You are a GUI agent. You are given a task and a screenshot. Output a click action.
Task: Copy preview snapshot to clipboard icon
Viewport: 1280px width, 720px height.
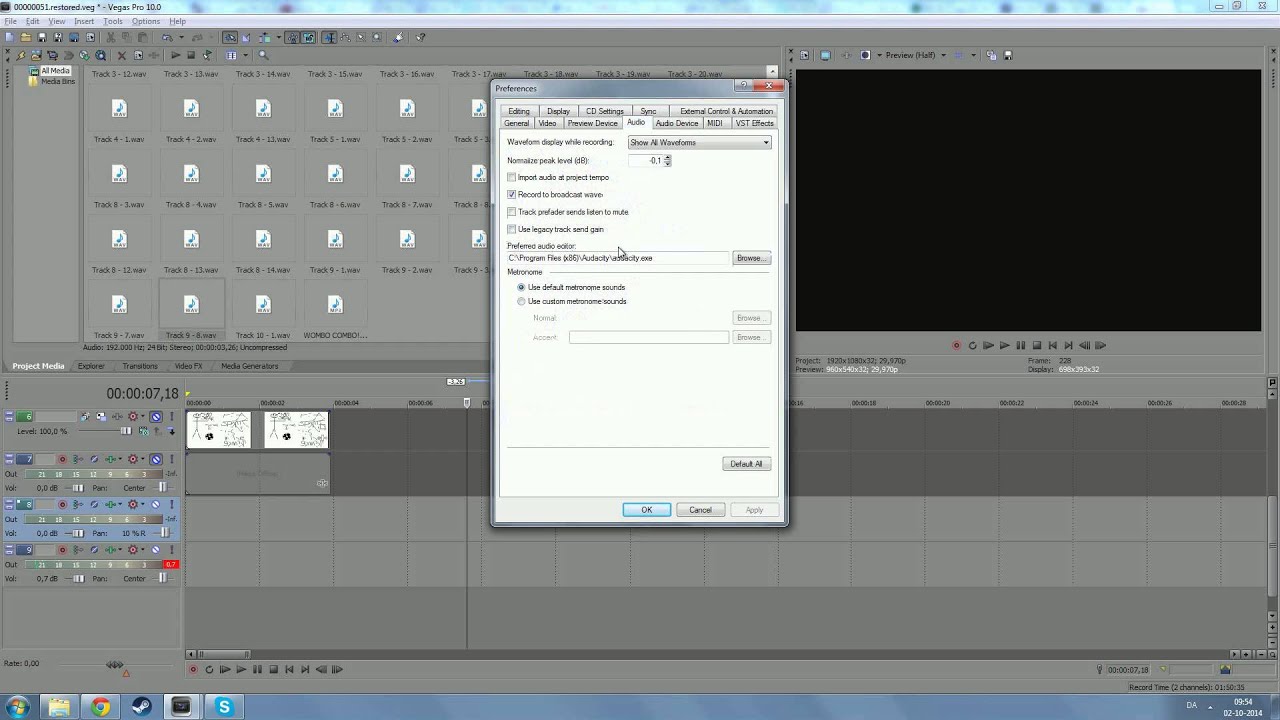pyautogui.click(x=991, y=55)
